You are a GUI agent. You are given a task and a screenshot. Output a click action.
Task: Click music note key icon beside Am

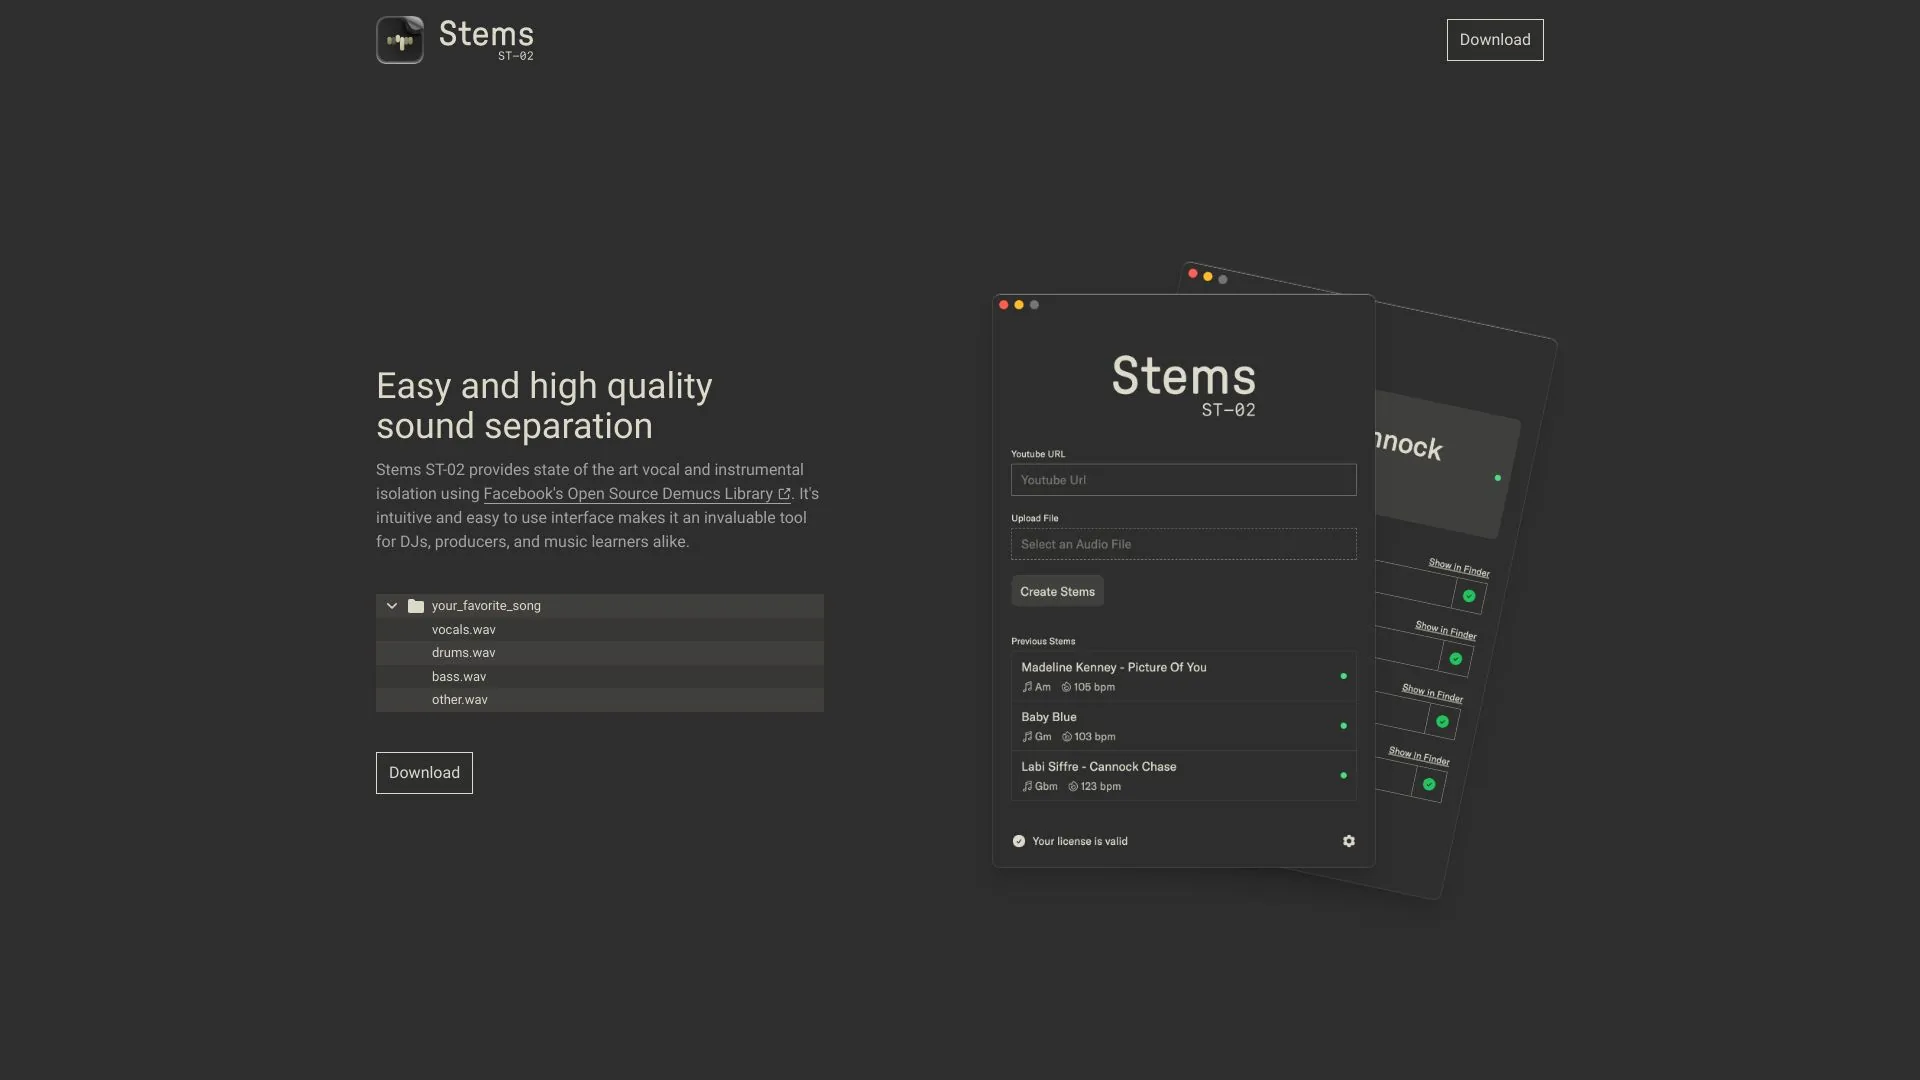1027,688
